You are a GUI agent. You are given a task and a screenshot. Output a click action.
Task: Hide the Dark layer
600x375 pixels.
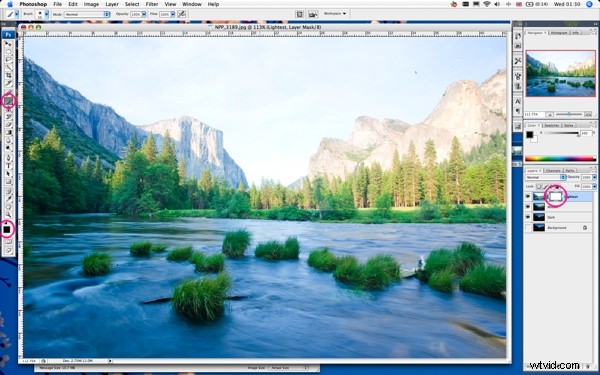pyautogui.click(x=528, y=217)
